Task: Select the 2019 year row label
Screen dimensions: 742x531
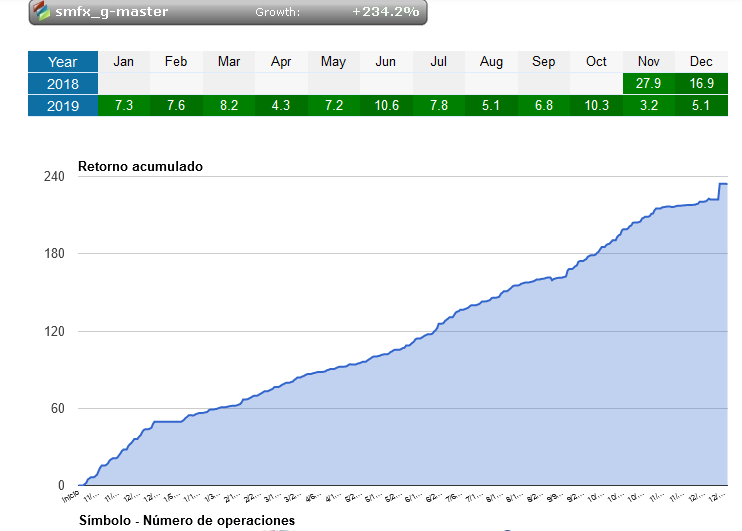Action: [63, 106]
